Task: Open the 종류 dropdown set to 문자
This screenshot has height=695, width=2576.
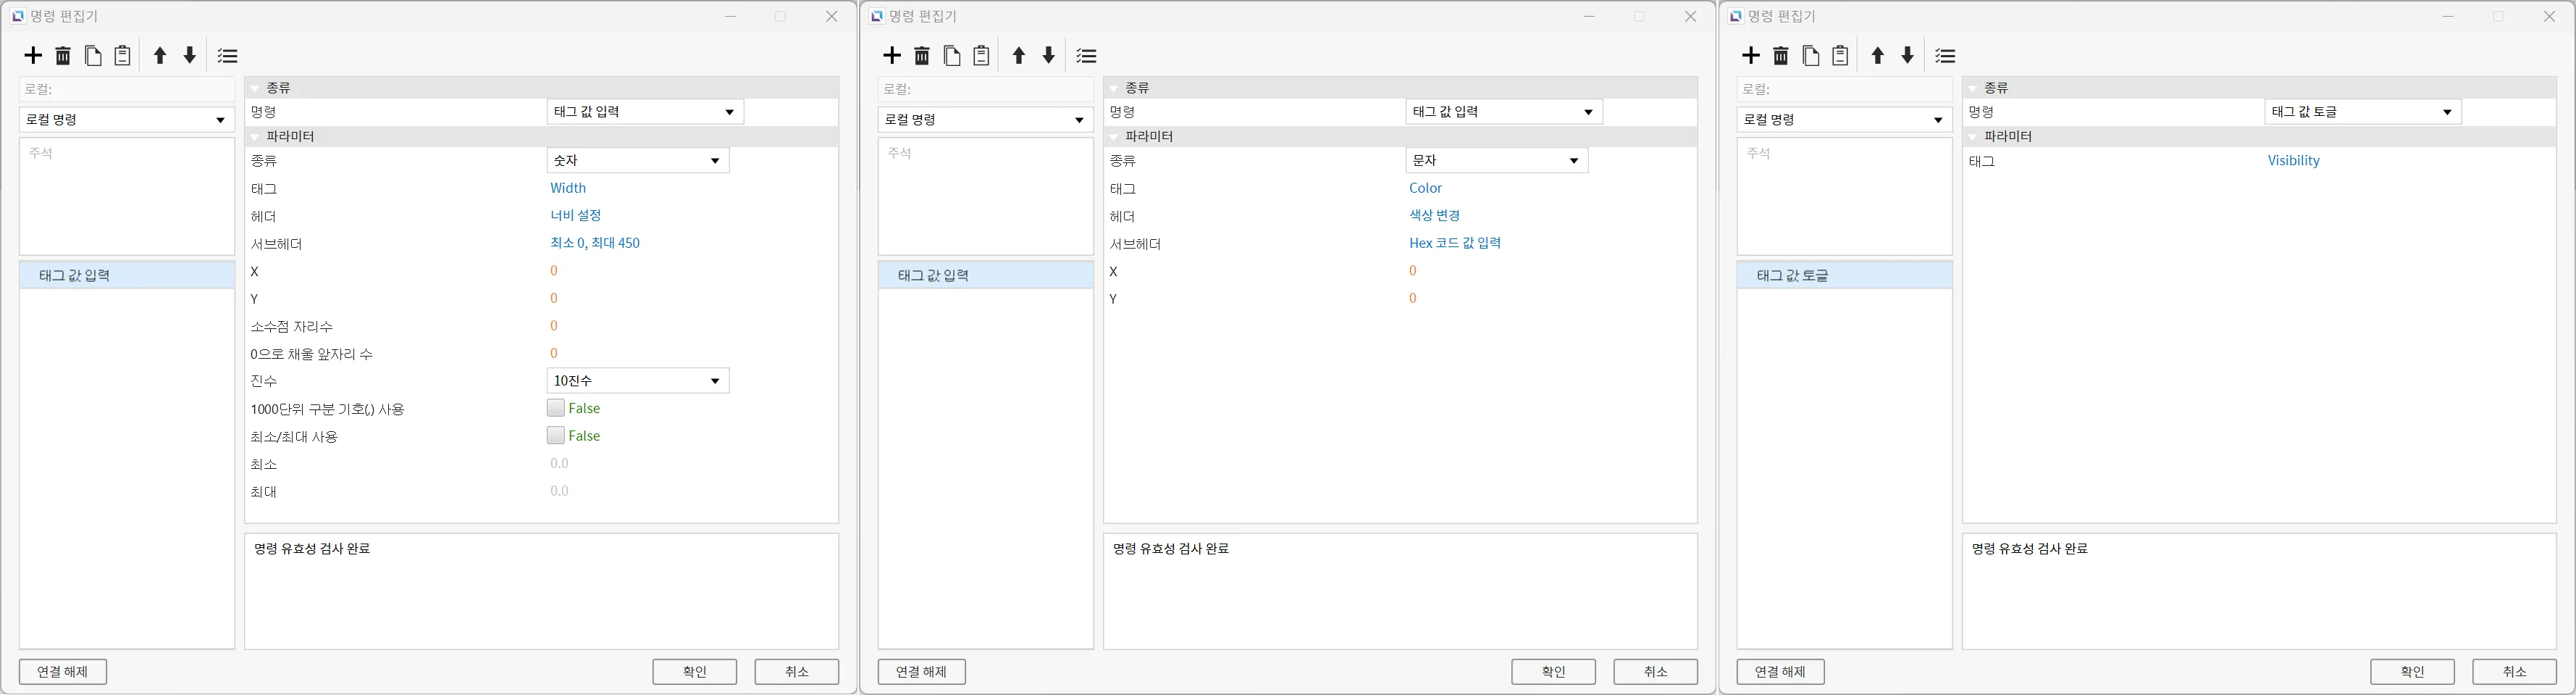Action: point(1496,161)
